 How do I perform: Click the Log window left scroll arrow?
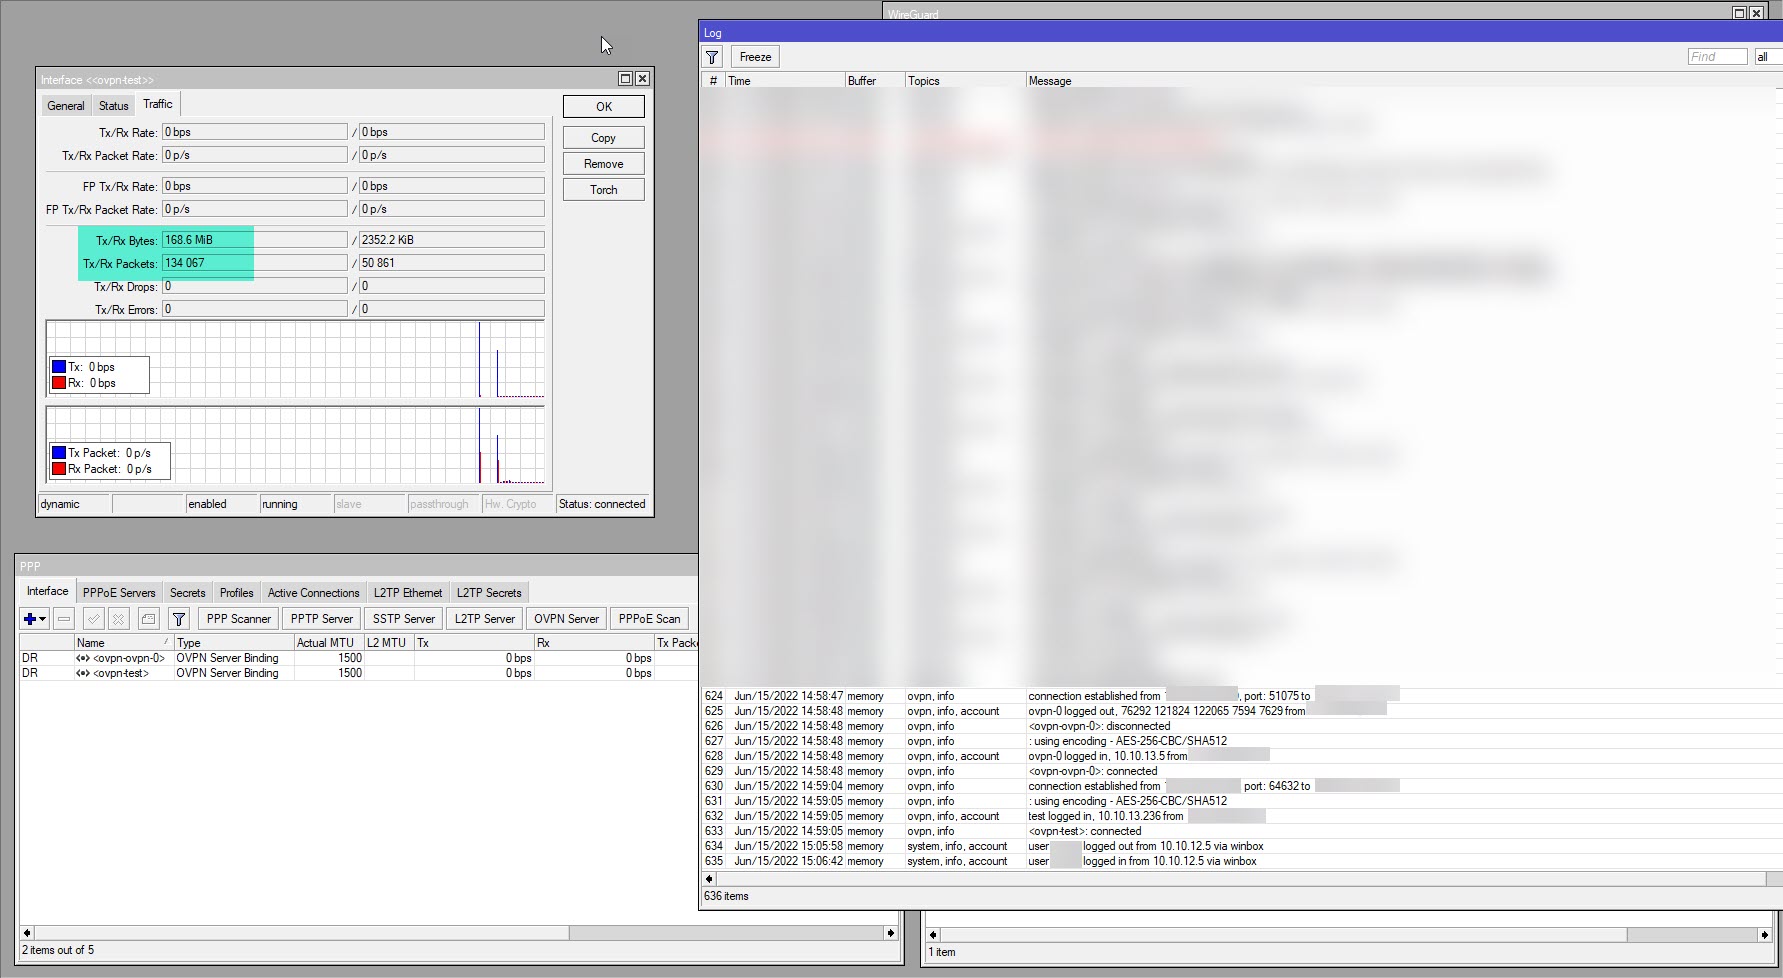tap(709, 879)
